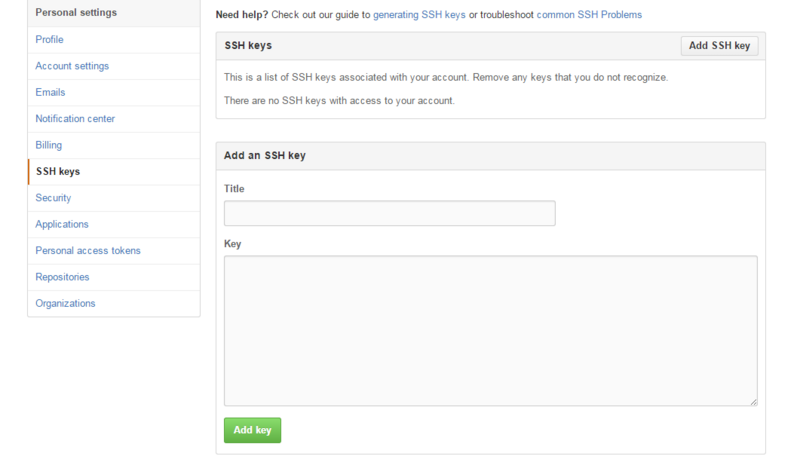Open the Billing section
The height and width of the screenshot is (456, 800).
[x=48, y=145]
